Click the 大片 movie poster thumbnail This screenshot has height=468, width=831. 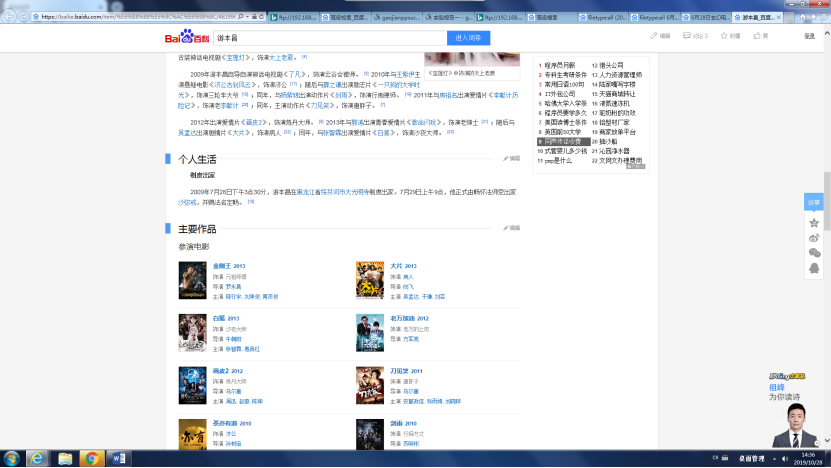point(370,280)
